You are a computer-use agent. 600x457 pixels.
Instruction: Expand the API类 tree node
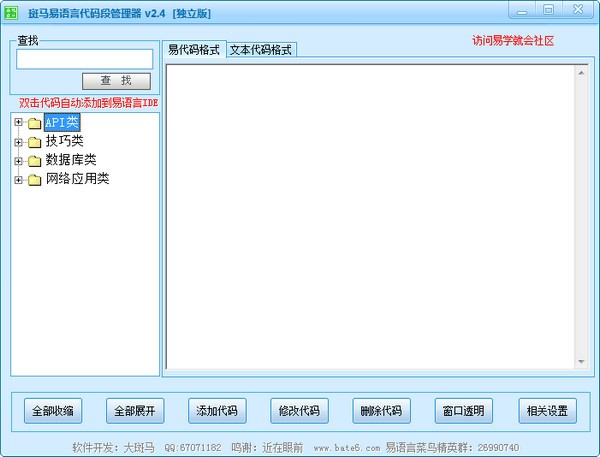18,123
